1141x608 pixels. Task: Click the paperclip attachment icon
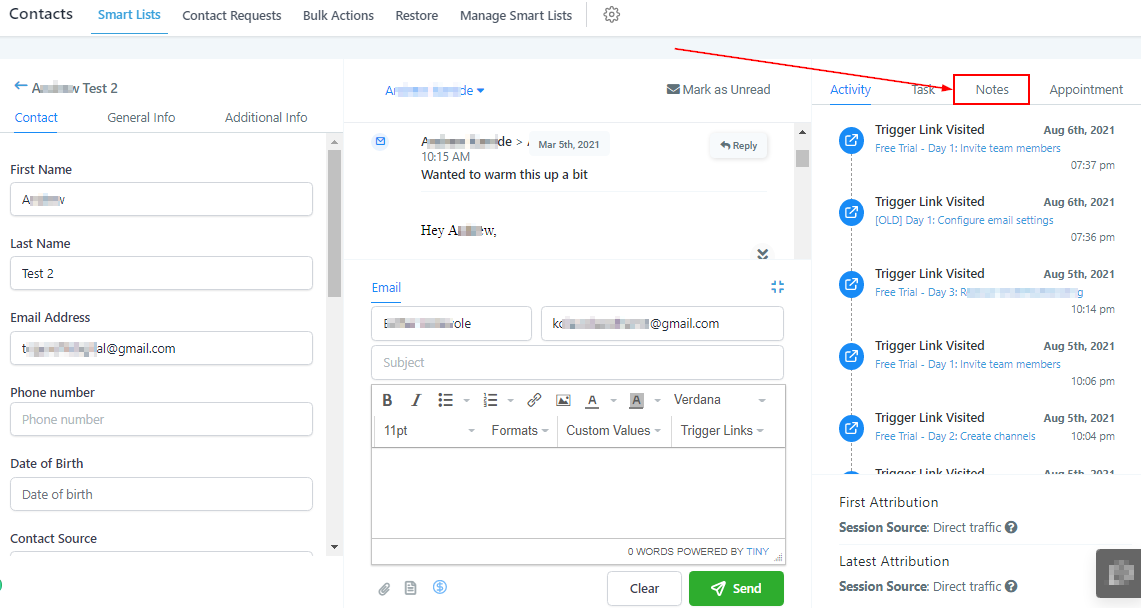pyautogui.click(x=384, y=589)
